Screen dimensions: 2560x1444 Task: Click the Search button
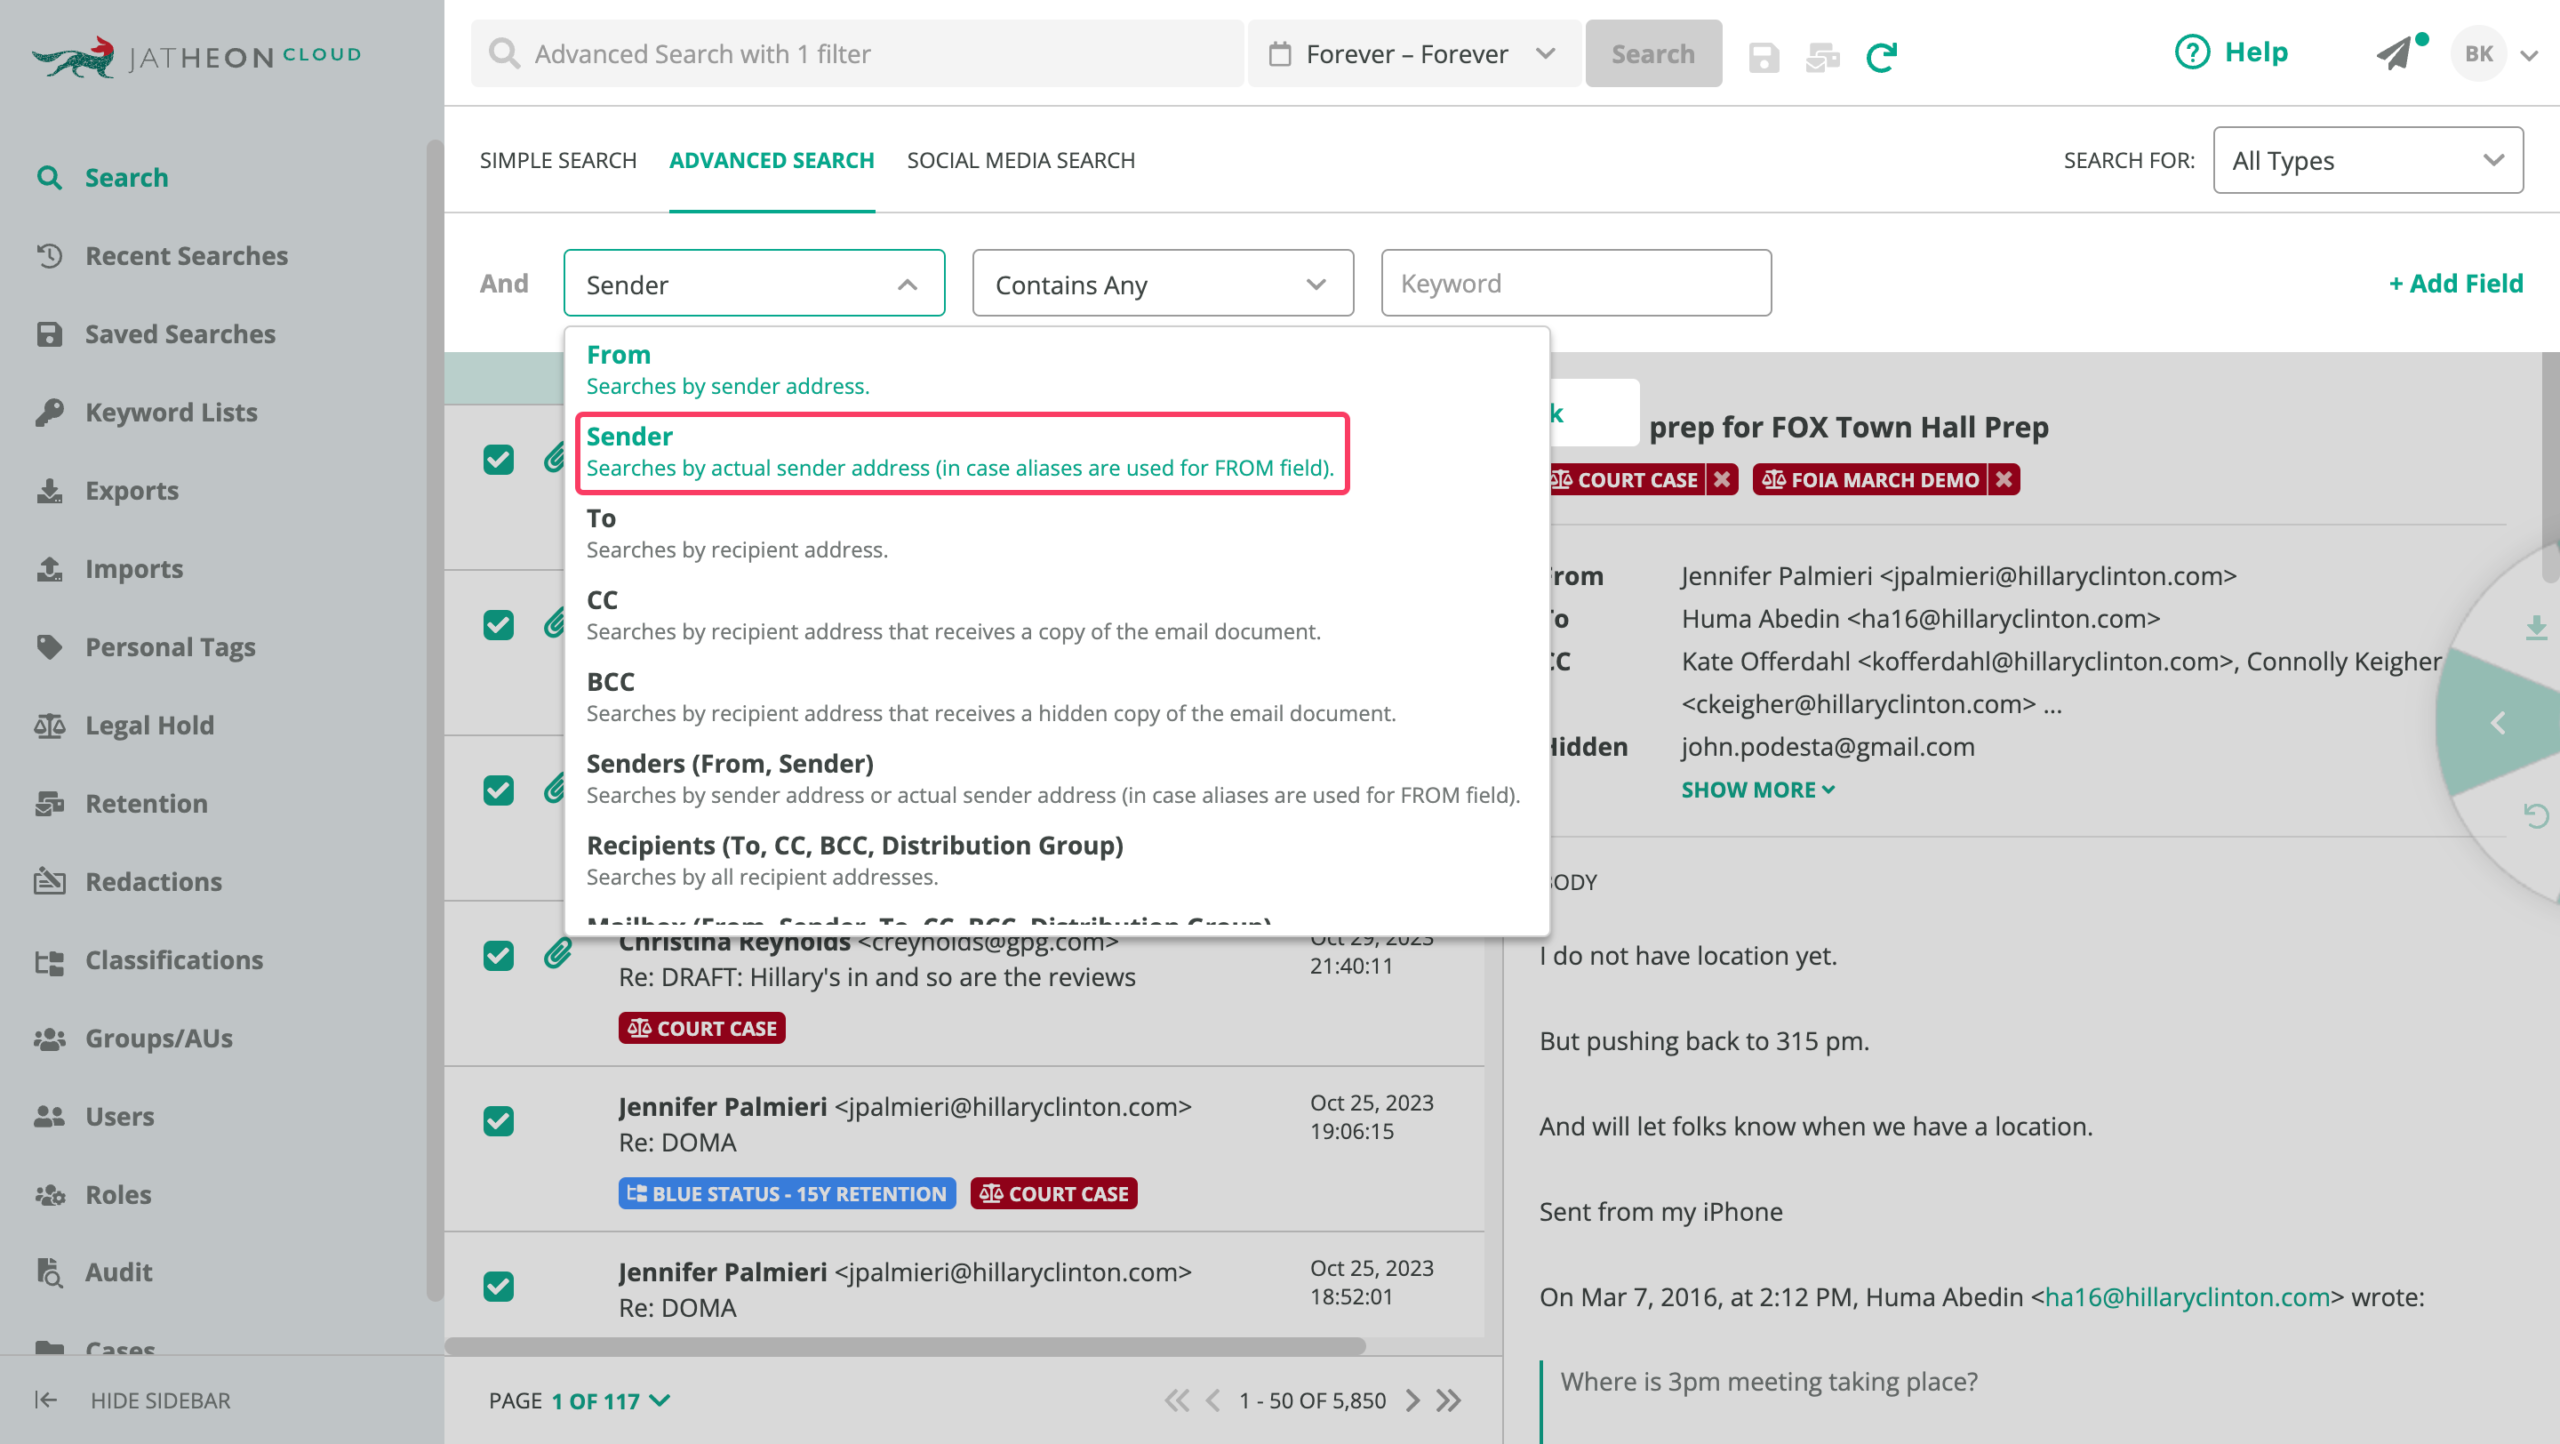tap(1653, 54)
